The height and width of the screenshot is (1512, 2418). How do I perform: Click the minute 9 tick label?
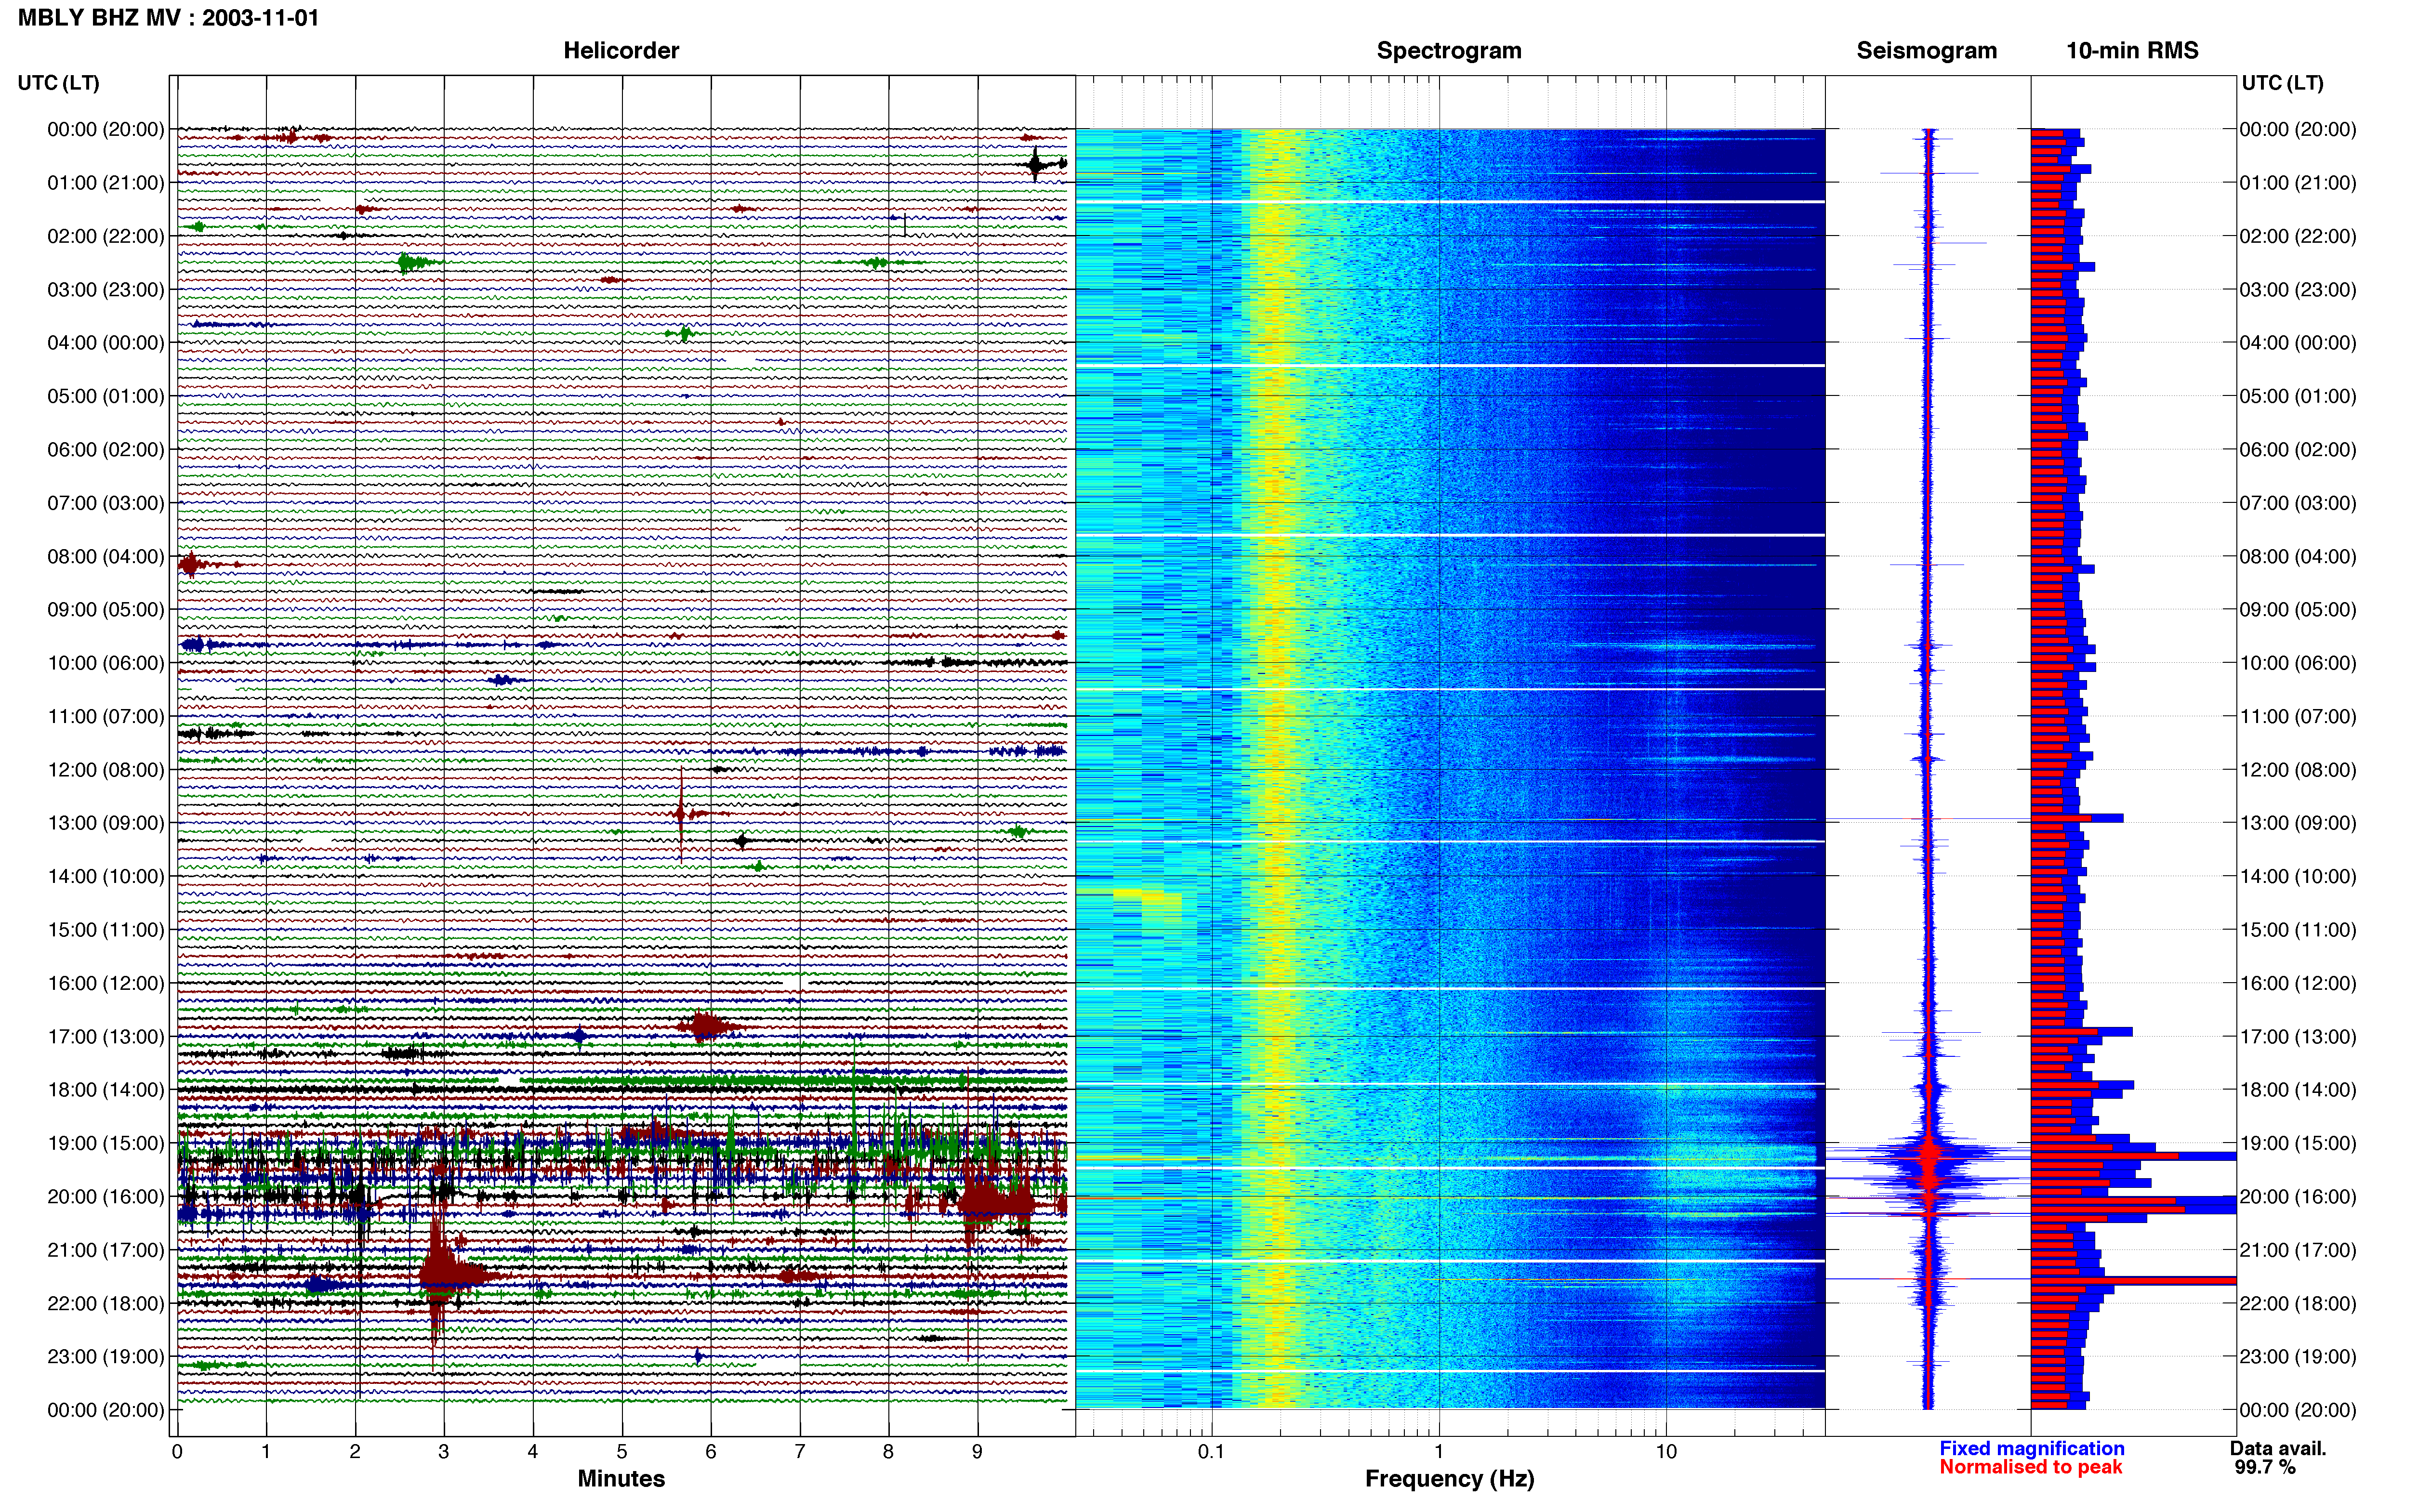pos(977,1451)
